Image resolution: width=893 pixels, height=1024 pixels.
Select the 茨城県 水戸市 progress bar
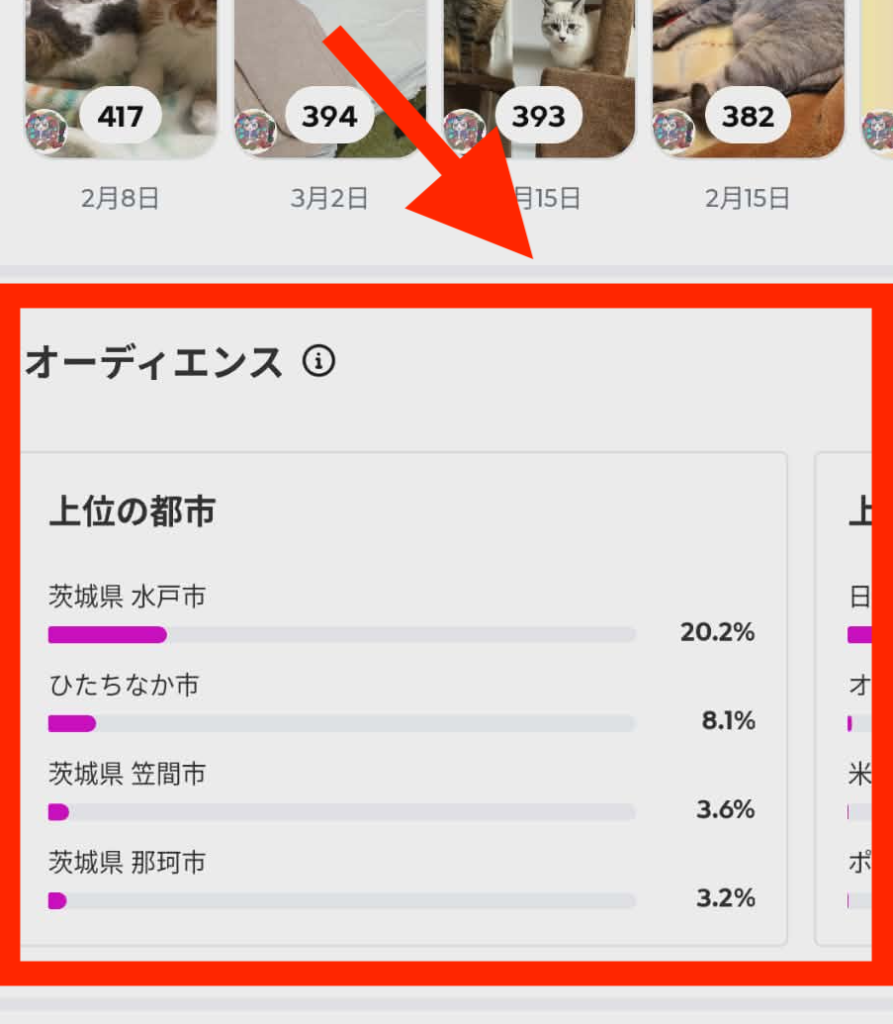341,634
